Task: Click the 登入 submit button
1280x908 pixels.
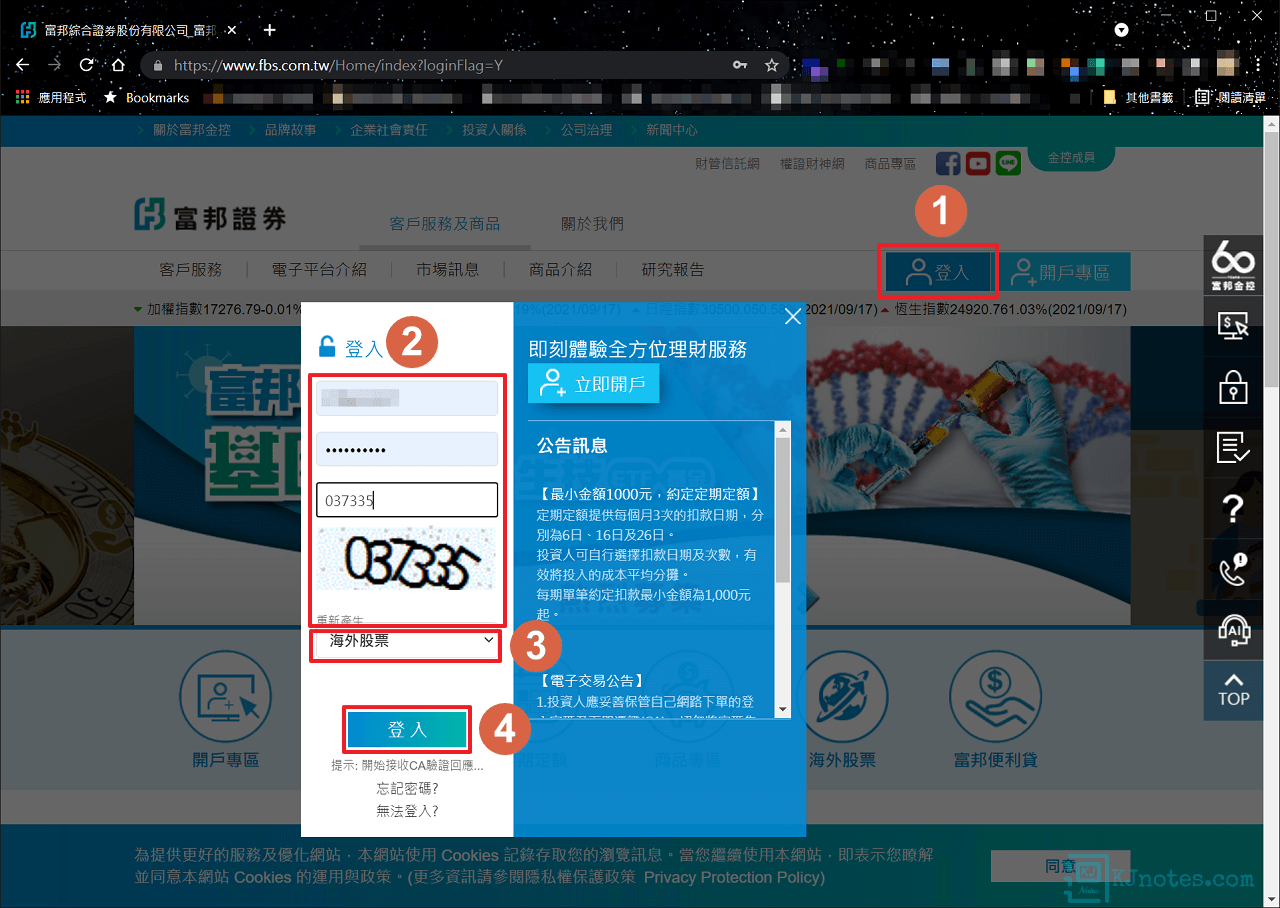Action: [x=407, y=730]
